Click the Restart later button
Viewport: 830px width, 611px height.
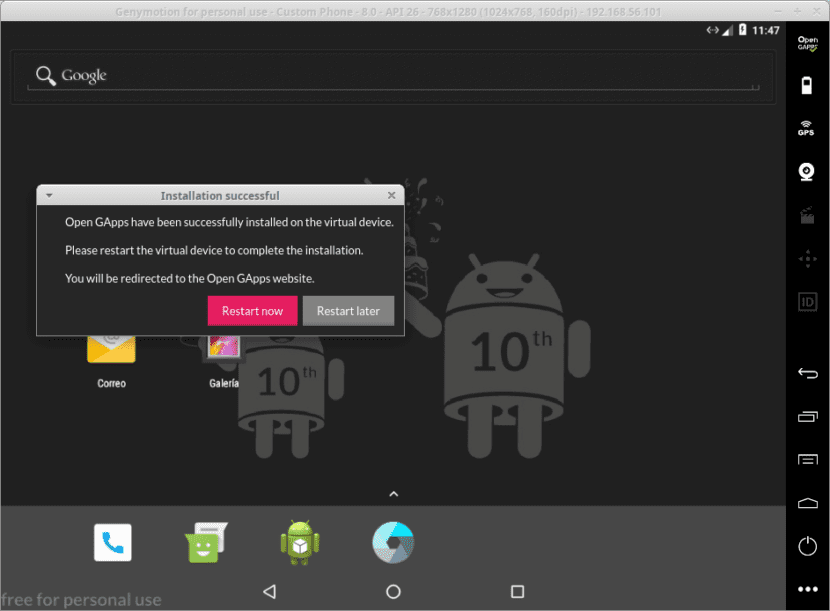348,311
